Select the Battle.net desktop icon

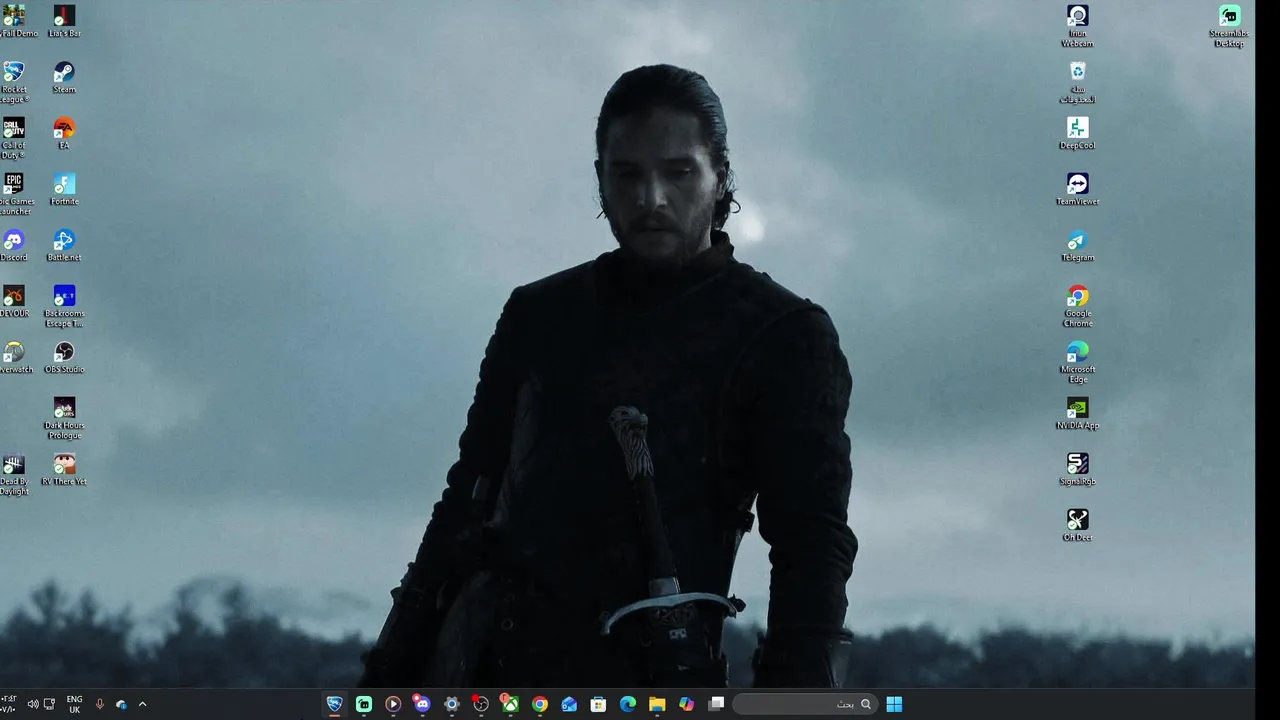(x=64, y=246)
